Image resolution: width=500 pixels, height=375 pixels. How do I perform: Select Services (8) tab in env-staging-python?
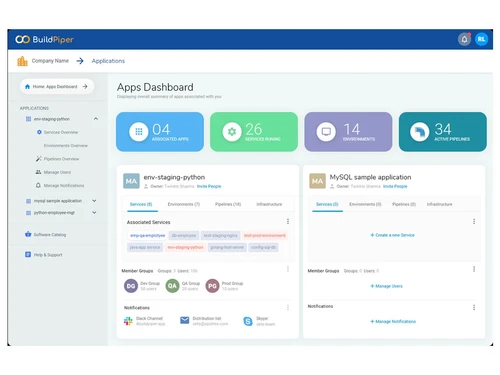(x=141, y=204)
